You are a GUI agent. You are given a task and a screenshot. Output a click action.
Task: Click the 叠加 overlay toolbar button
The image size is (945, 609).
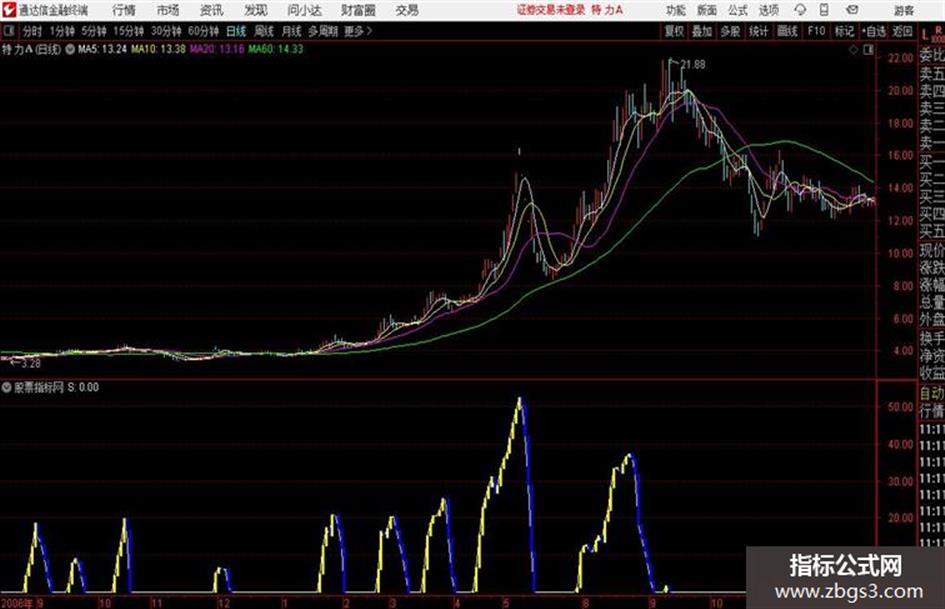(x=702, y=31)
